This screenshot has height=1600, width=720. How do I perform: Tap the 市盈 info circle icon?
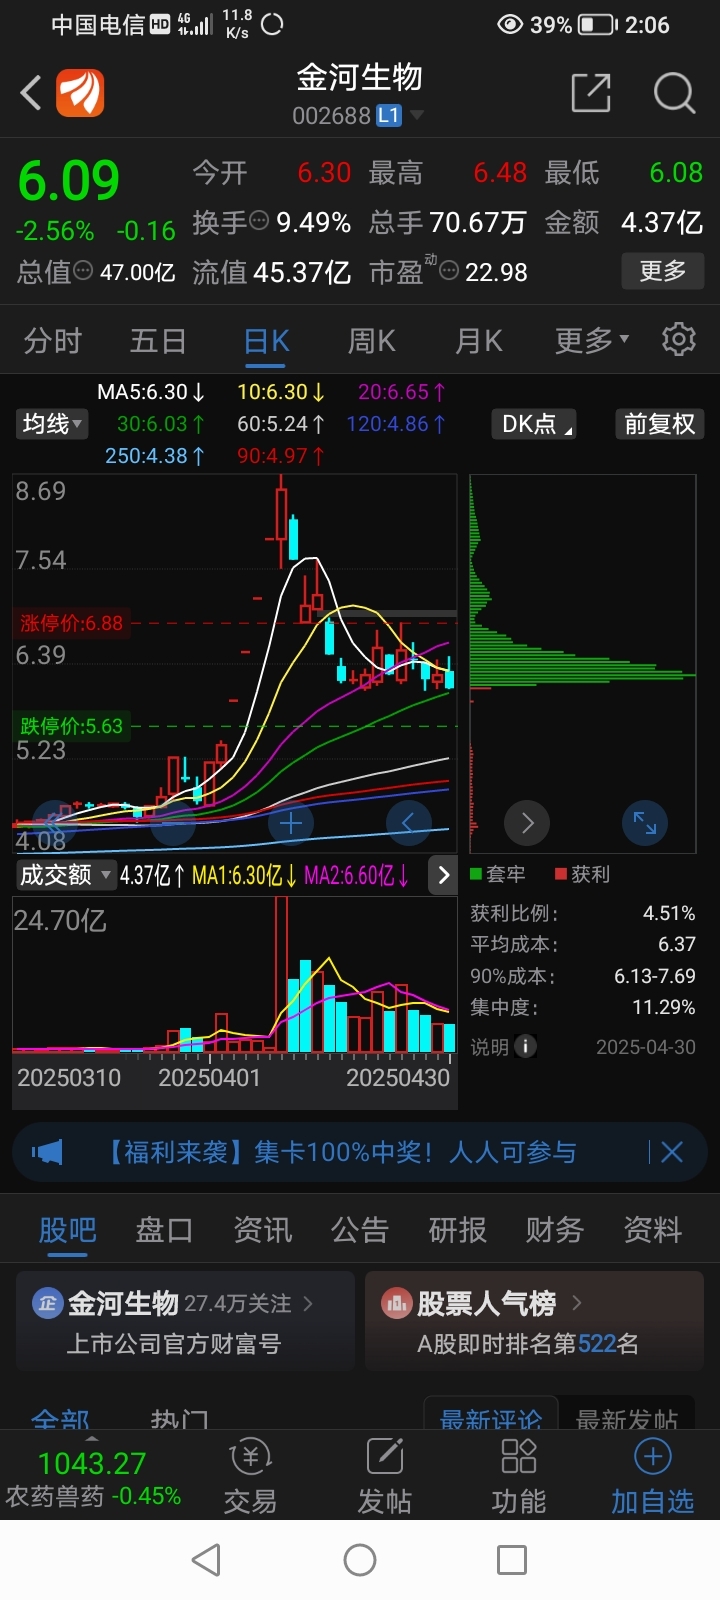click(449, 271)
